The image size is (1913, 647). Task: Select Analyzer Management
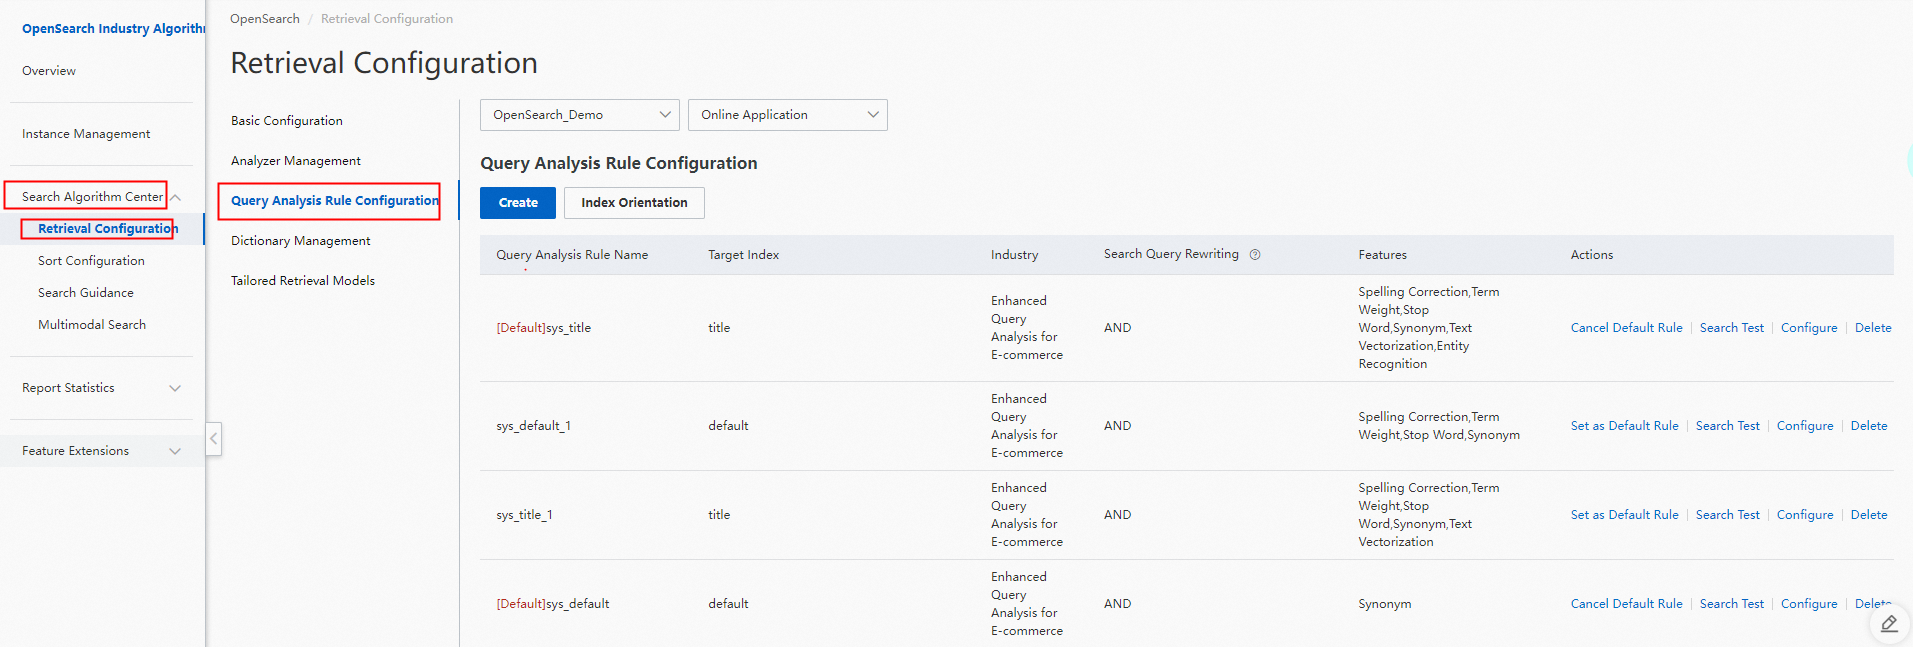[x=296, y=161]
